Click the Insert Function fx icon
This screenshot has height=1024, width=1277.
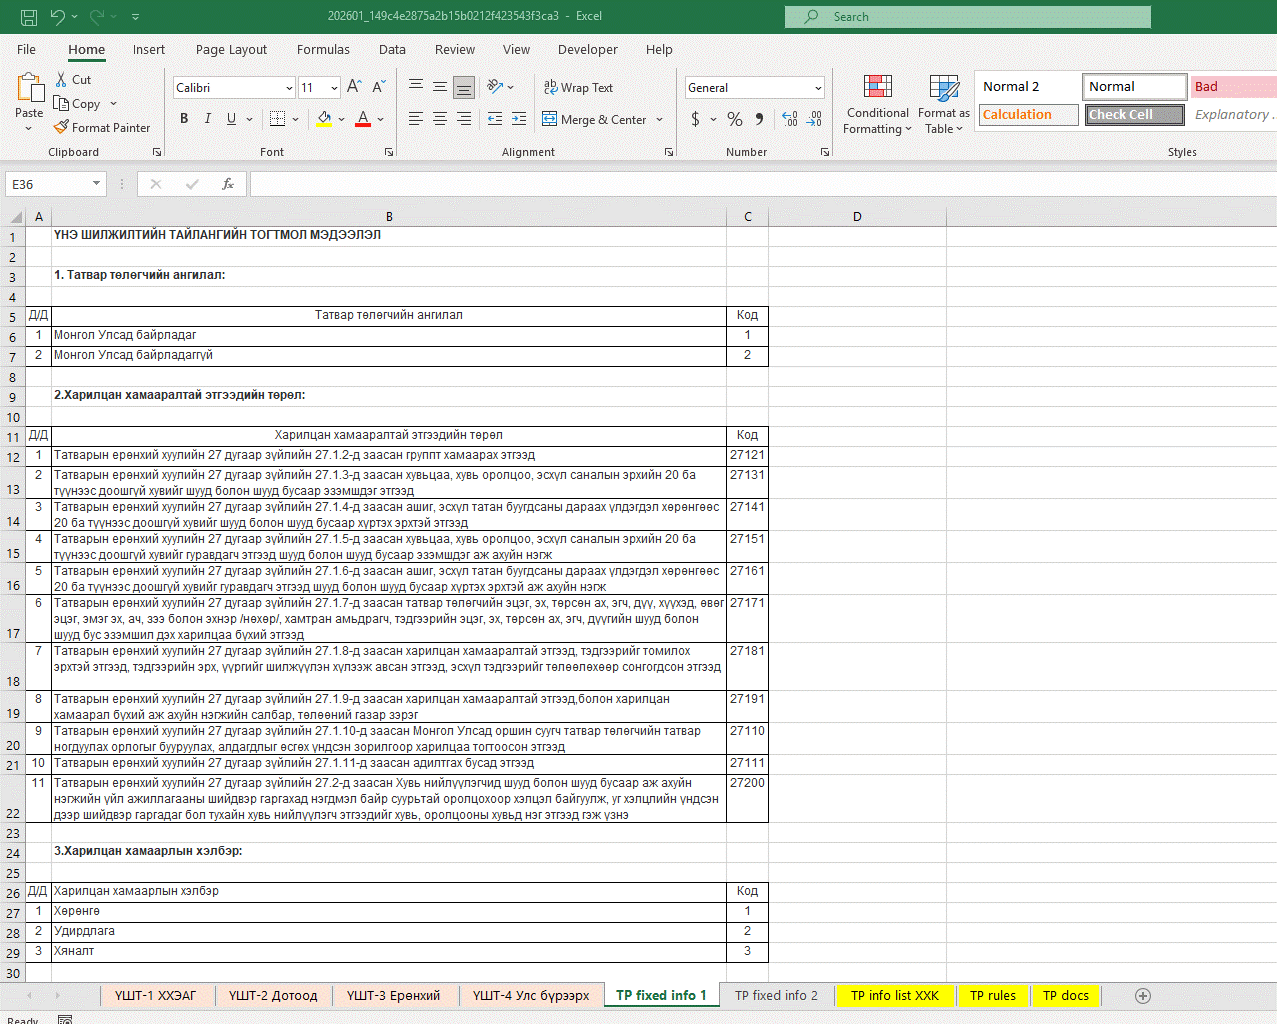click(x=228, y=184)
